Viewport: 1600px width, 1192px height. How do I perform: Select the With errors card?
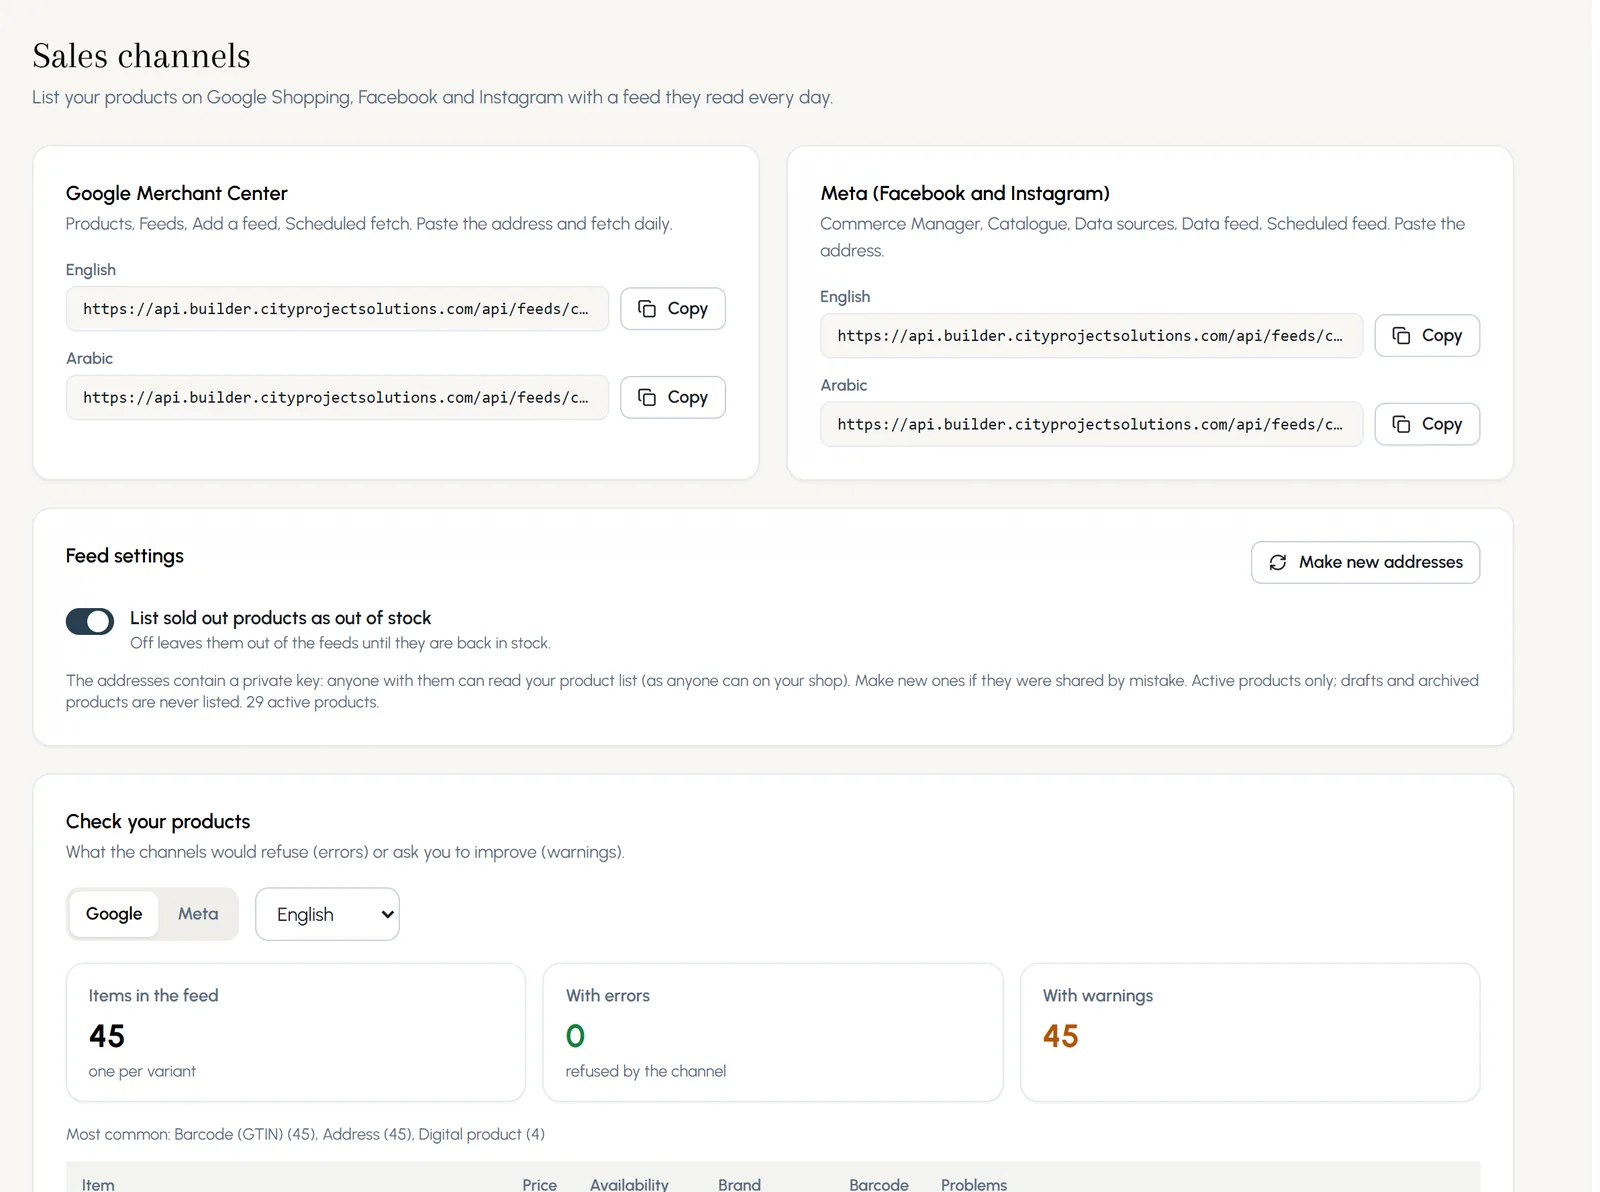tap(773, 1032)
